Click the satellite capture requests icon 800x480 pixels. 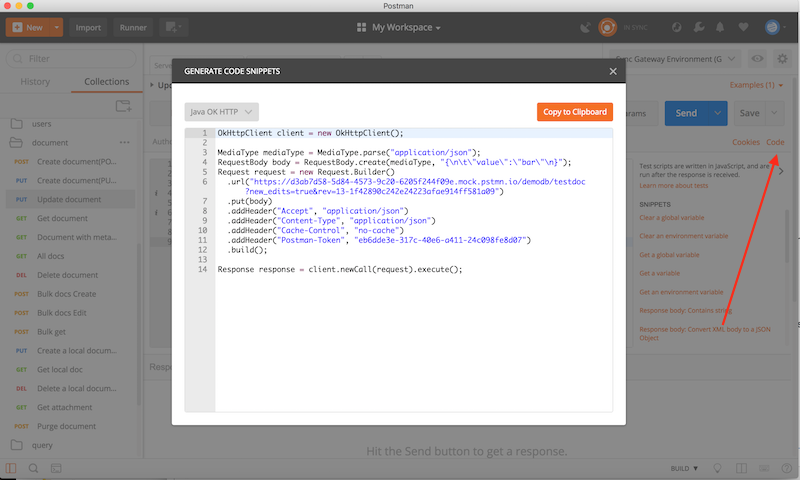click(585, 28)
